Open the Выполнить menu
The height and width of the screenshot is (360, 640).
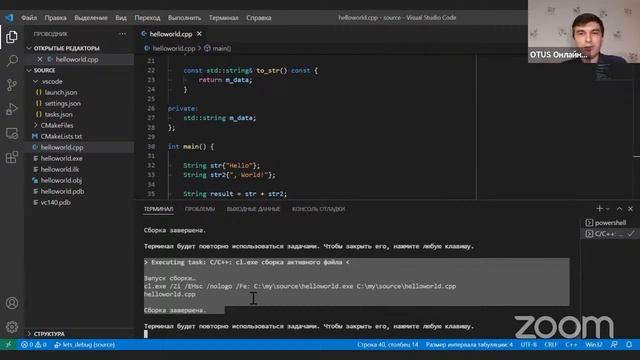(184, 18)
